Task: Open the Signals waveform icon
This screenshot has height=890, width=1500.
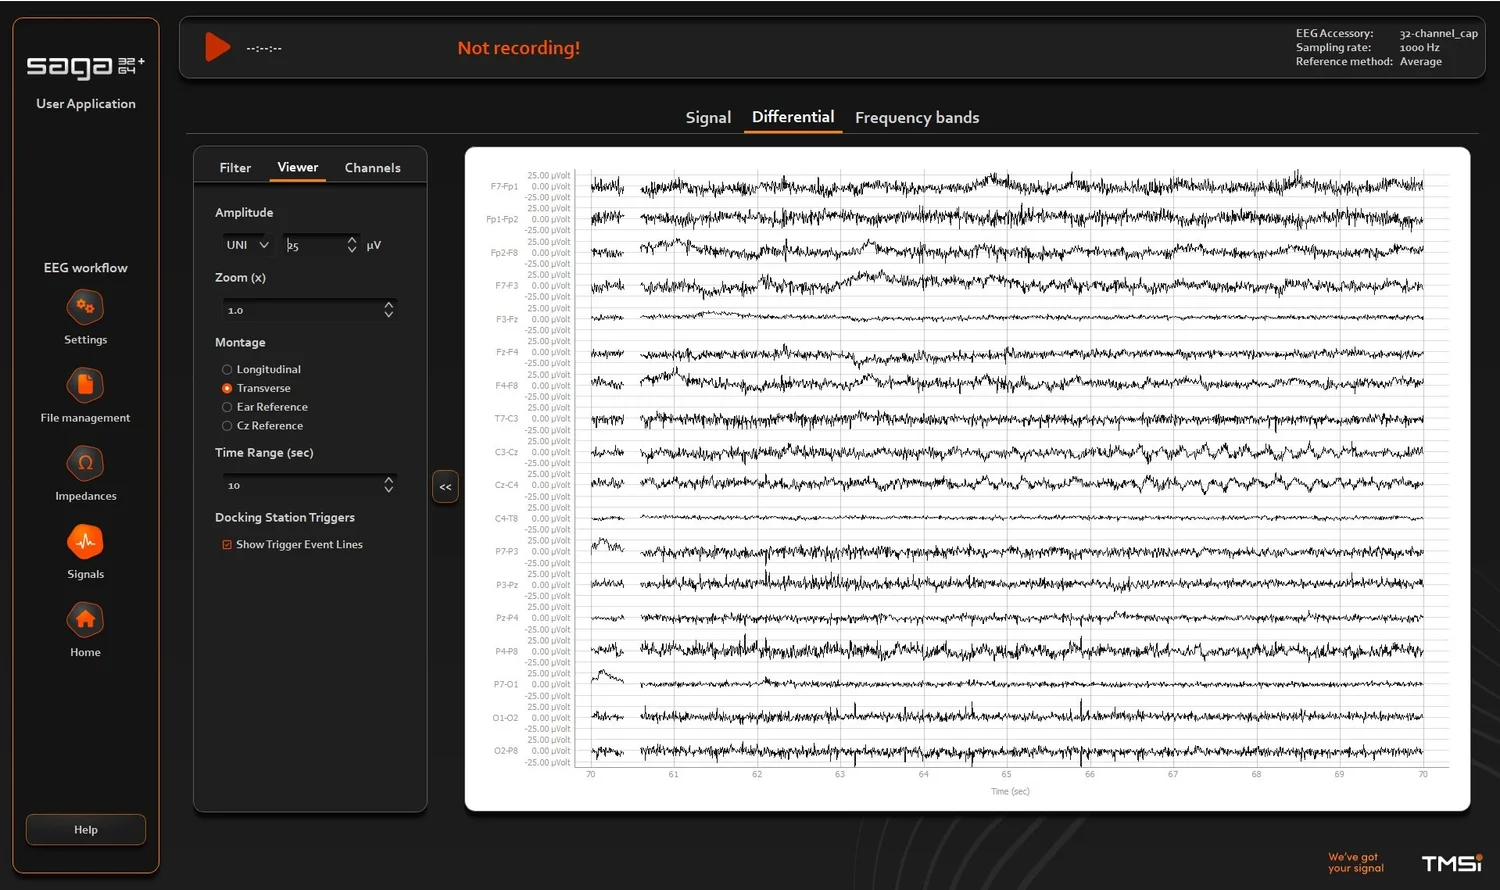Action: click(x=85, y=541)
